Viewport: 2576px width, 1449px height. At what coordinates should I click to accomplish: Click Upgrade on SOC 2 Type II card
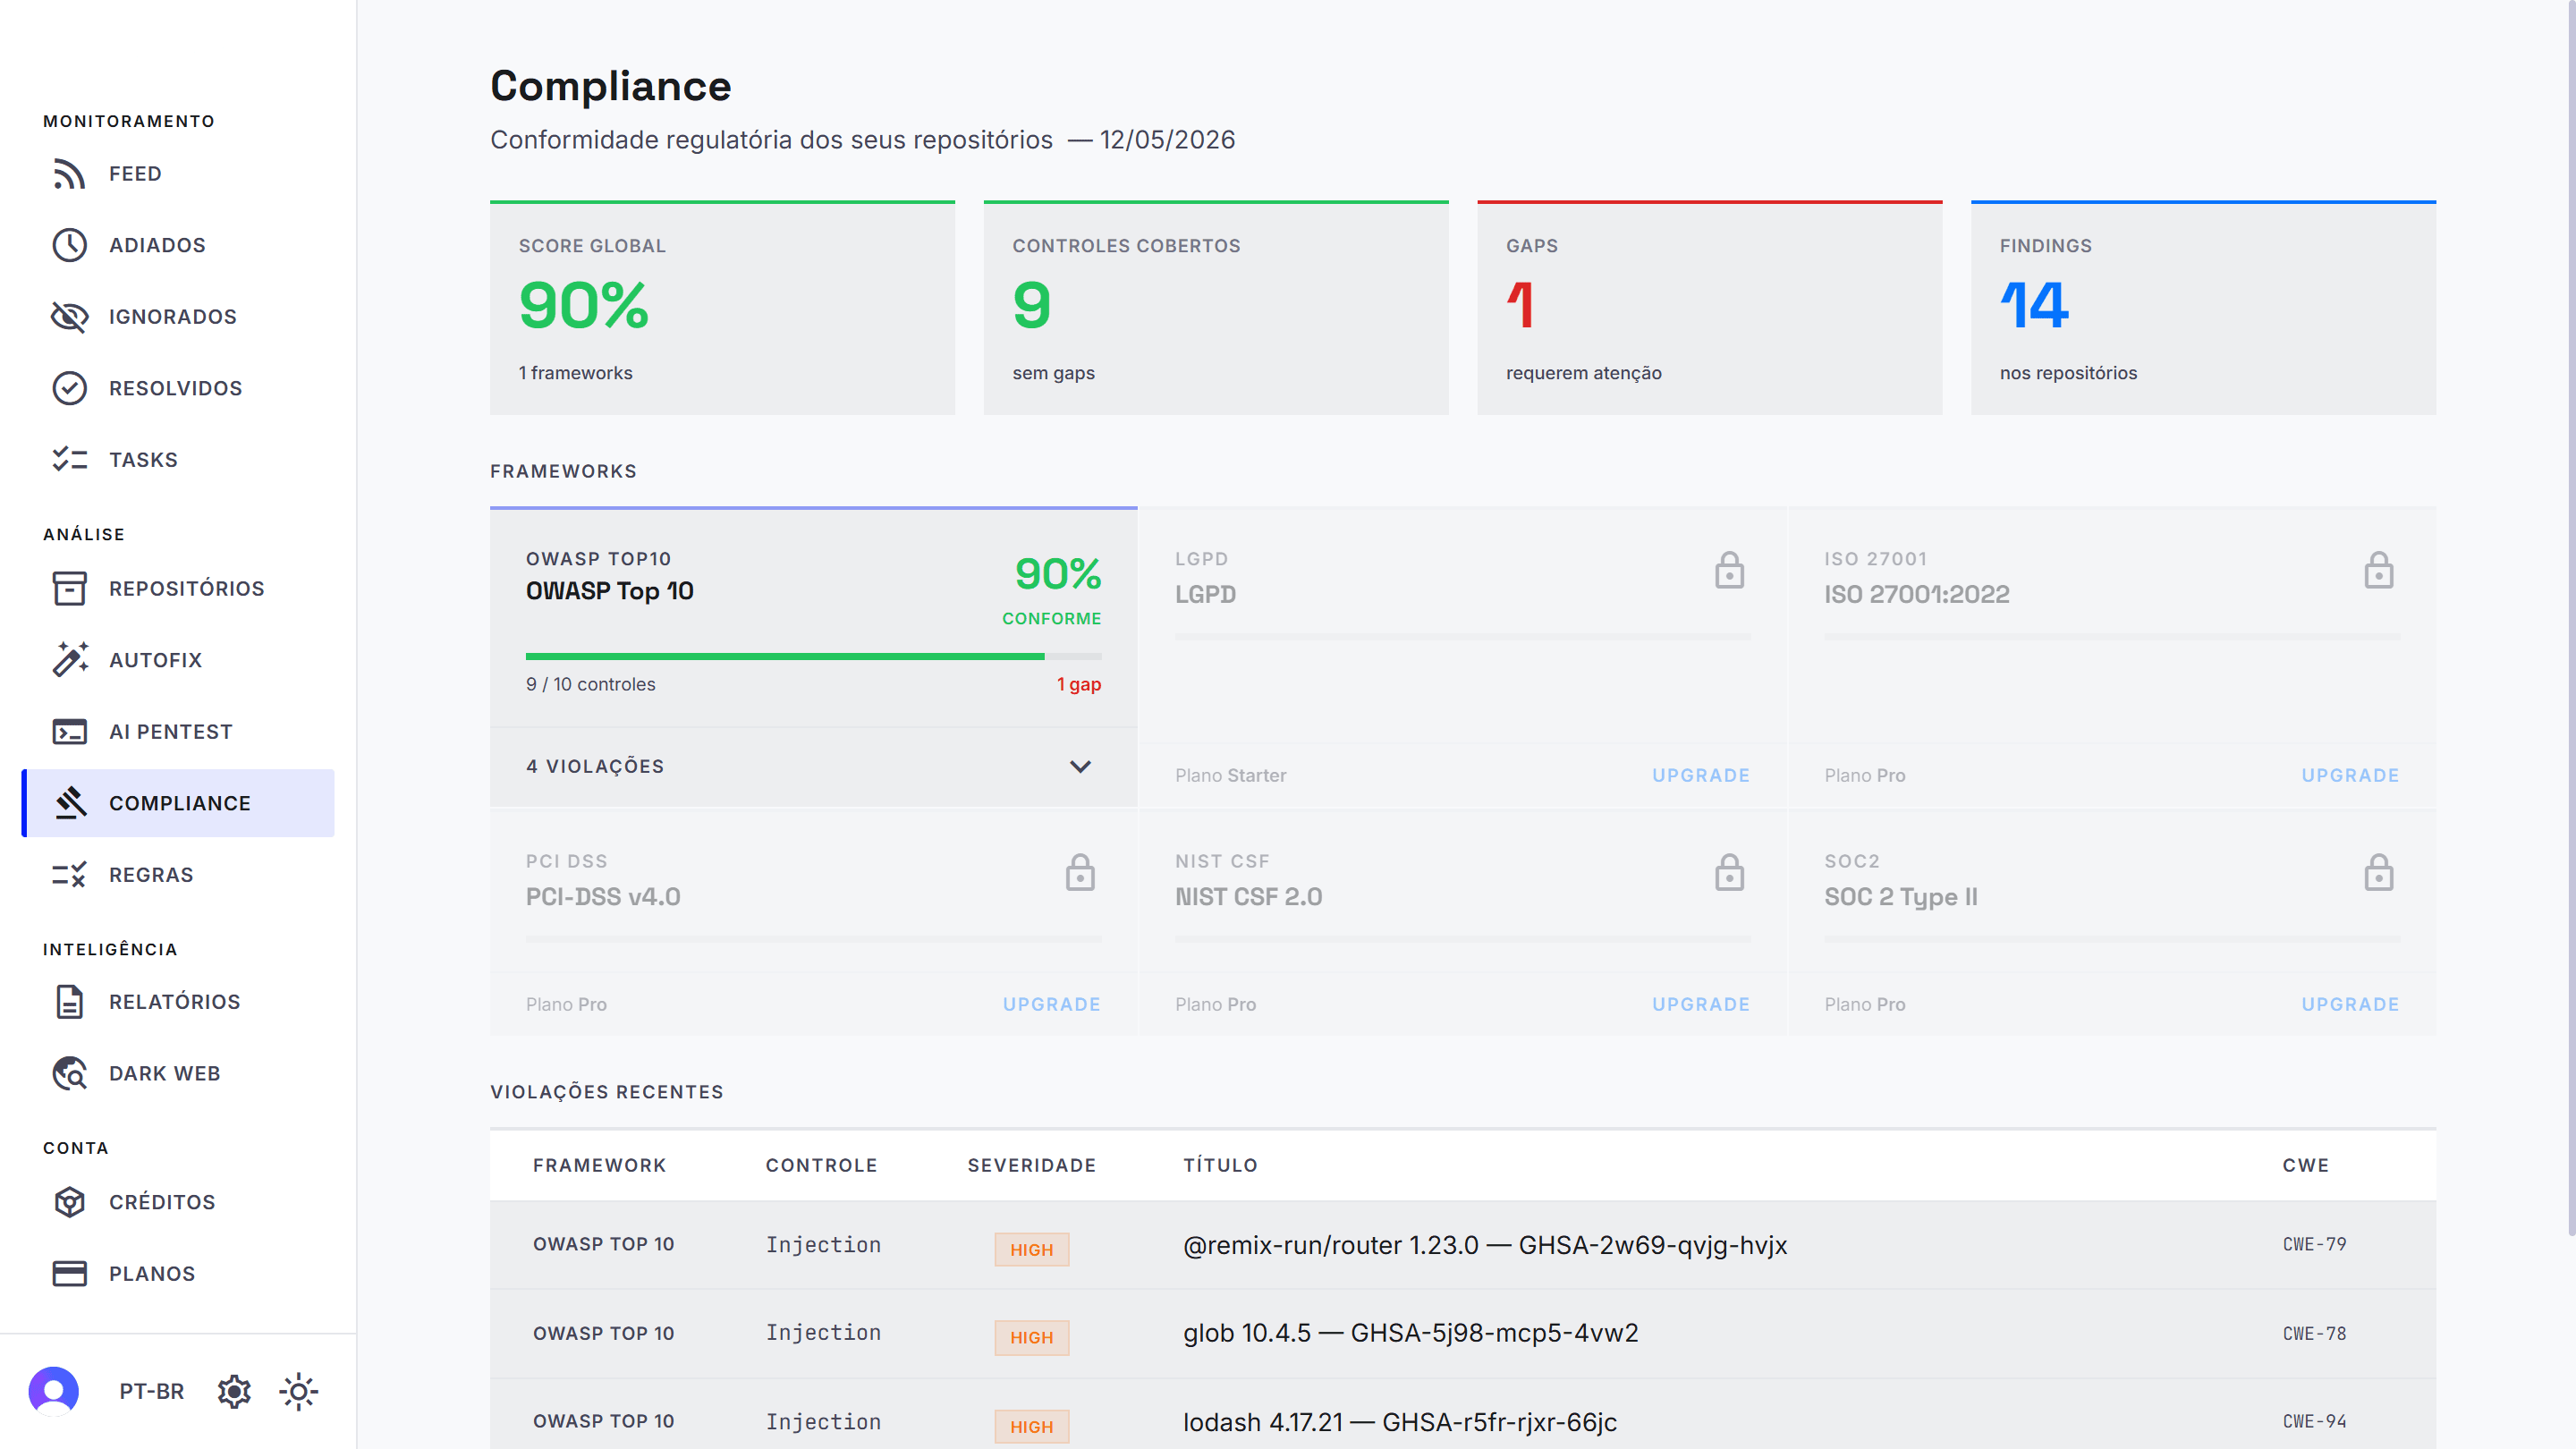(2349, 1004)
